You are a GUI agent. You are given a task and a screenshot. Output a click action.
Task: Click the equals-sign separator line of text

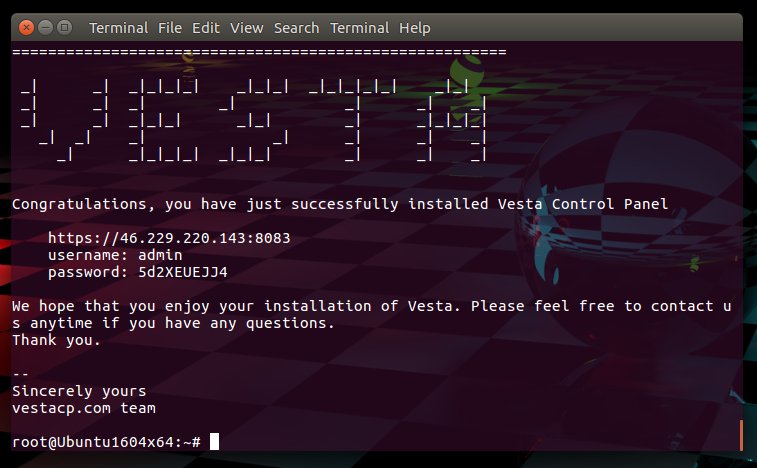tap(259, 52)
